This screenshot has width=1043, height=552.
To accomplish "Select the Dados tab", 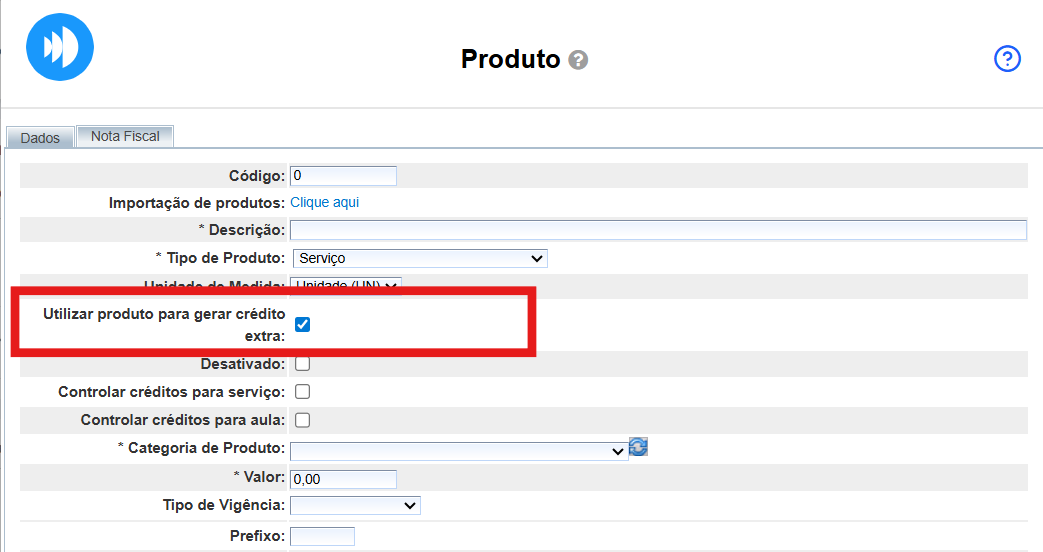I will 40,138.
